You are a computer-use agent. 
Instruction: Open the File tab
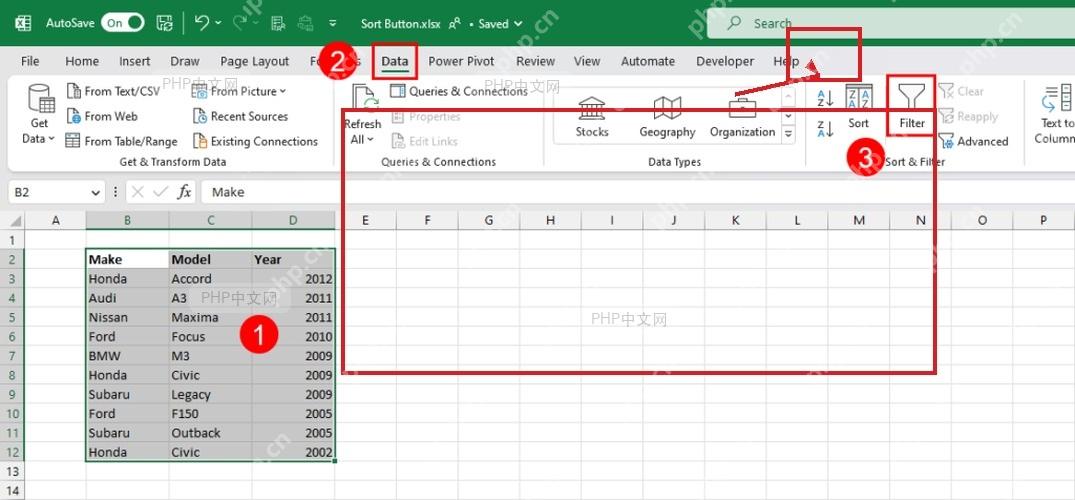(x=30, y=61)
